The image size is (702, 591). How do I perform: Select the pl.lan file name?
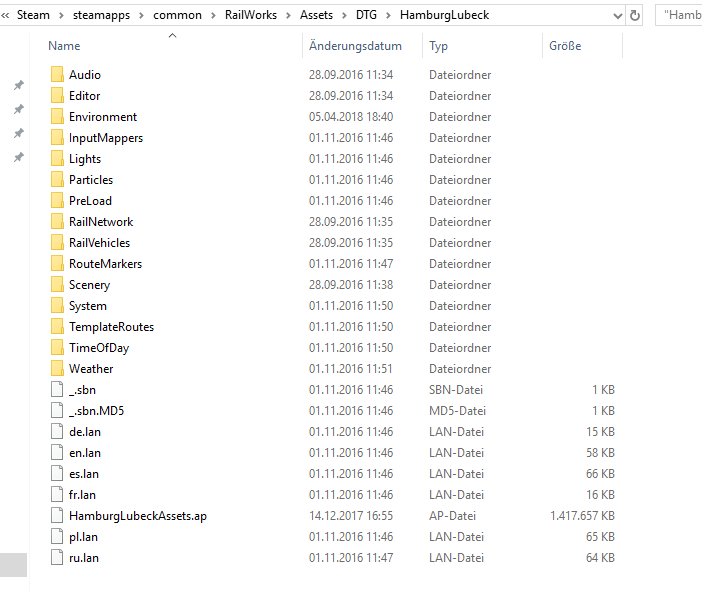pyautogui.click(x=83, y=537)
